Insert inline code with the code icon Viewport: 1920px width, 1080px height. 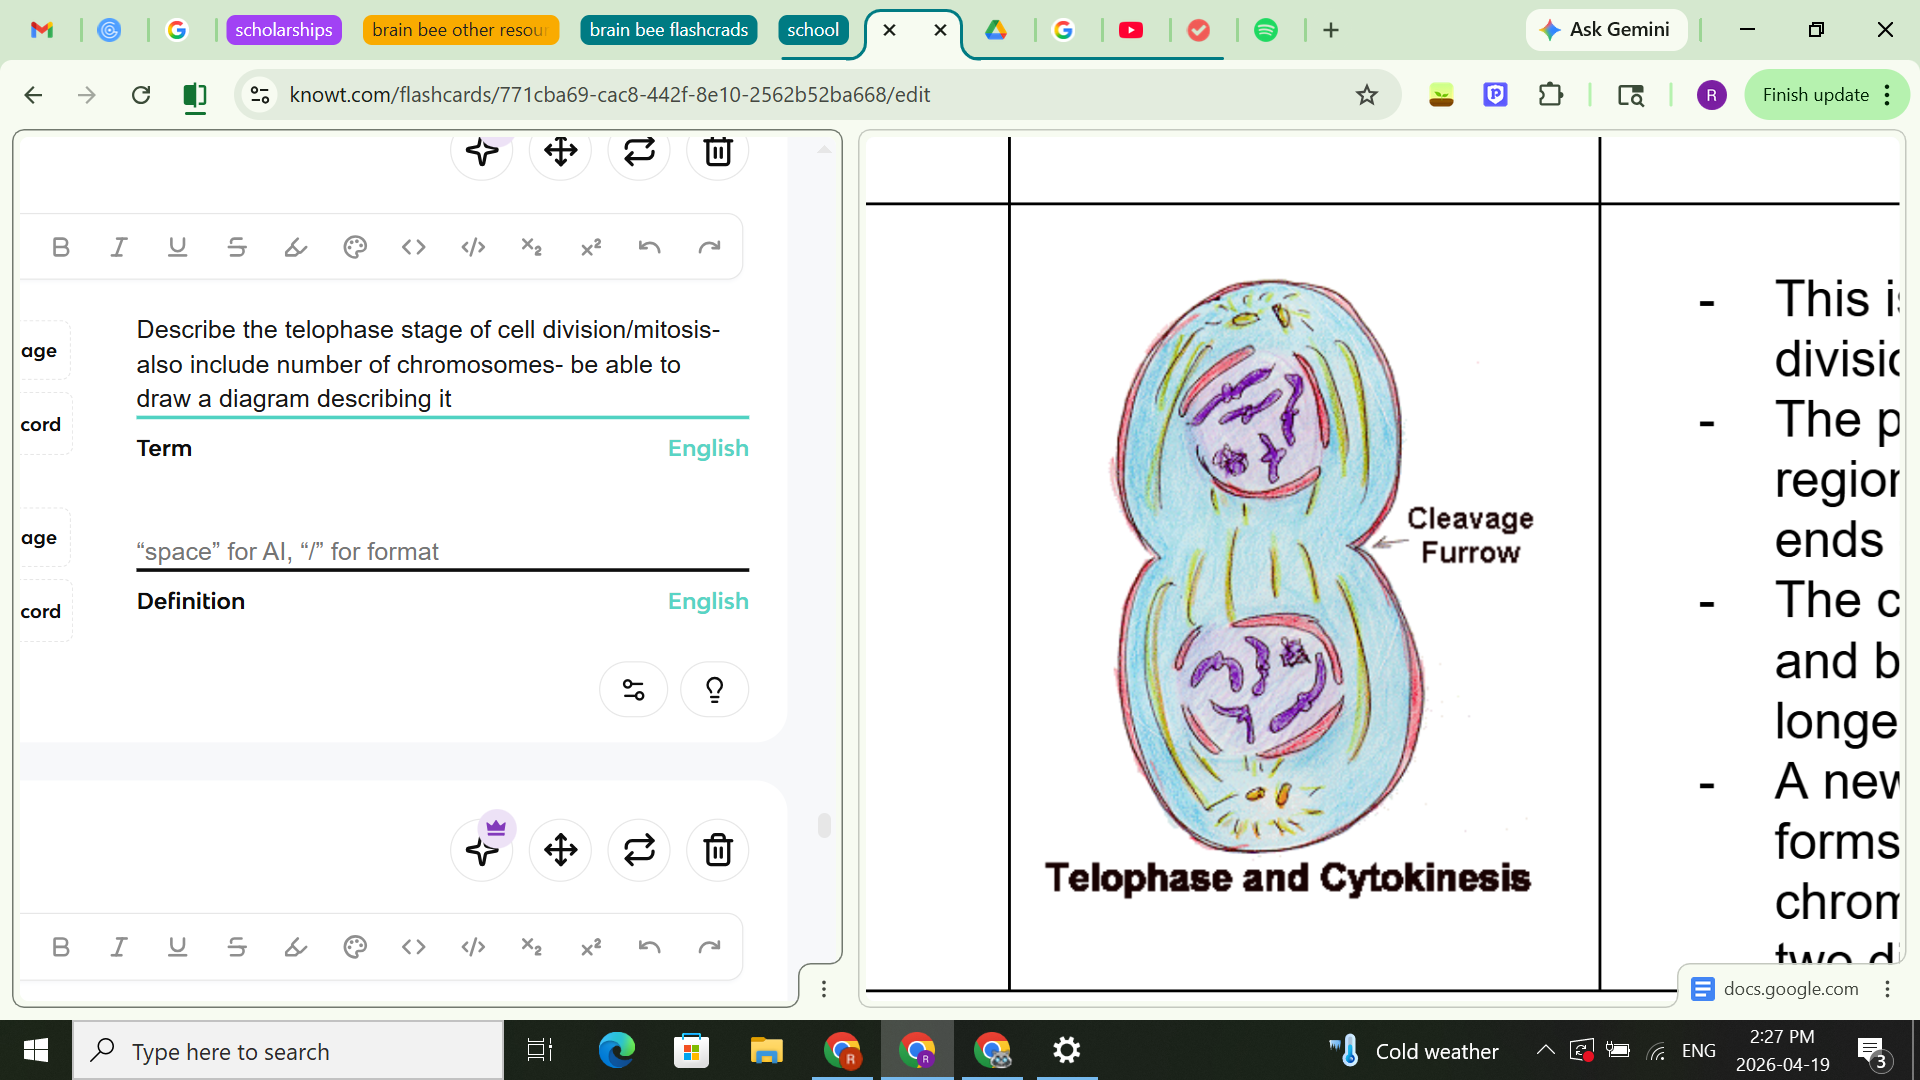tap(413, 247)
